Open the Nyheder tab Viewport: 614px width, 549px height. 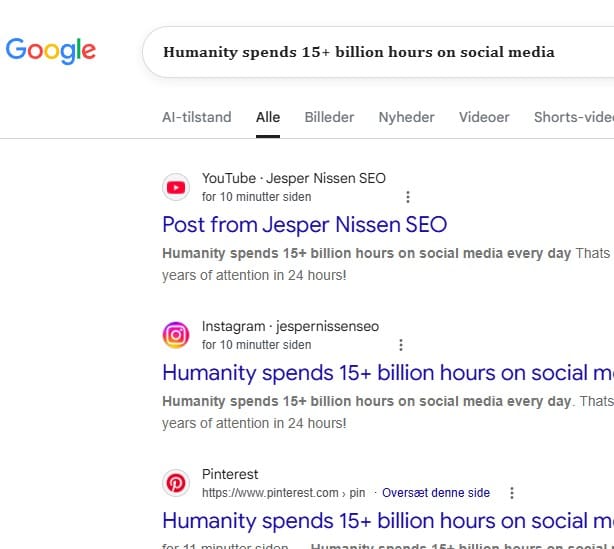pos(406,117)
